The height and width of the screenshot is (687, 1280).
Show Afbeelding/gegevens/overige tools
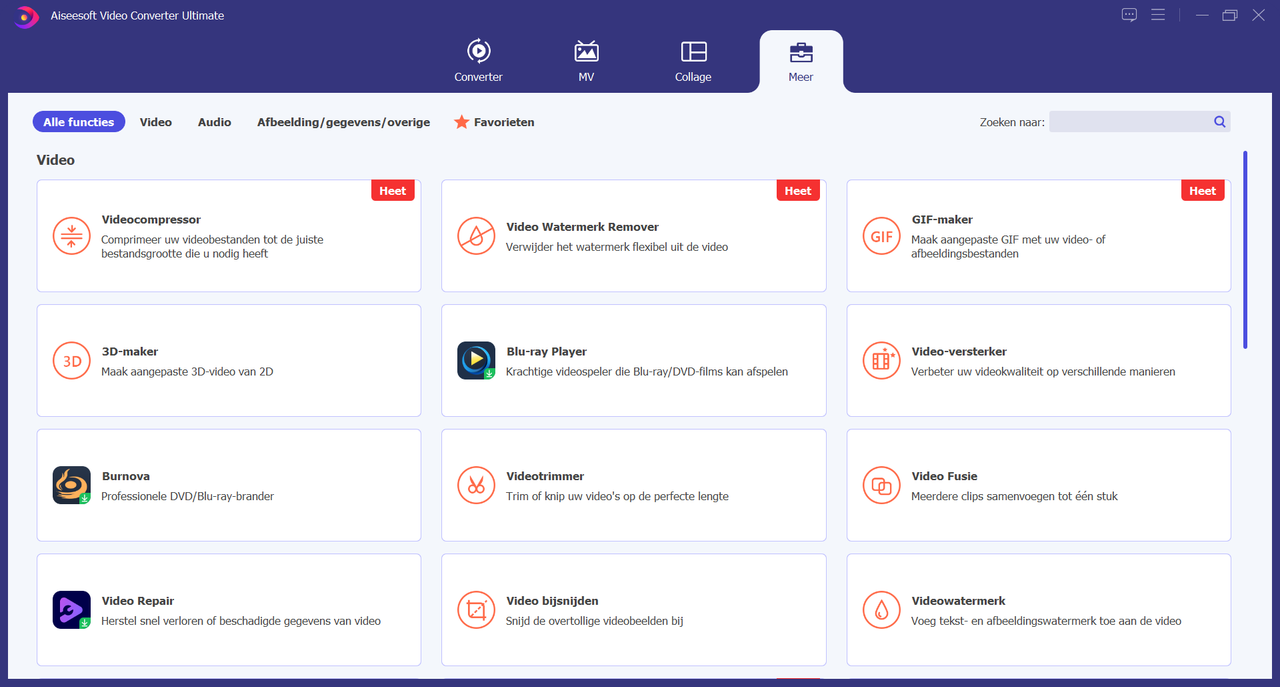tap(343, 122)
